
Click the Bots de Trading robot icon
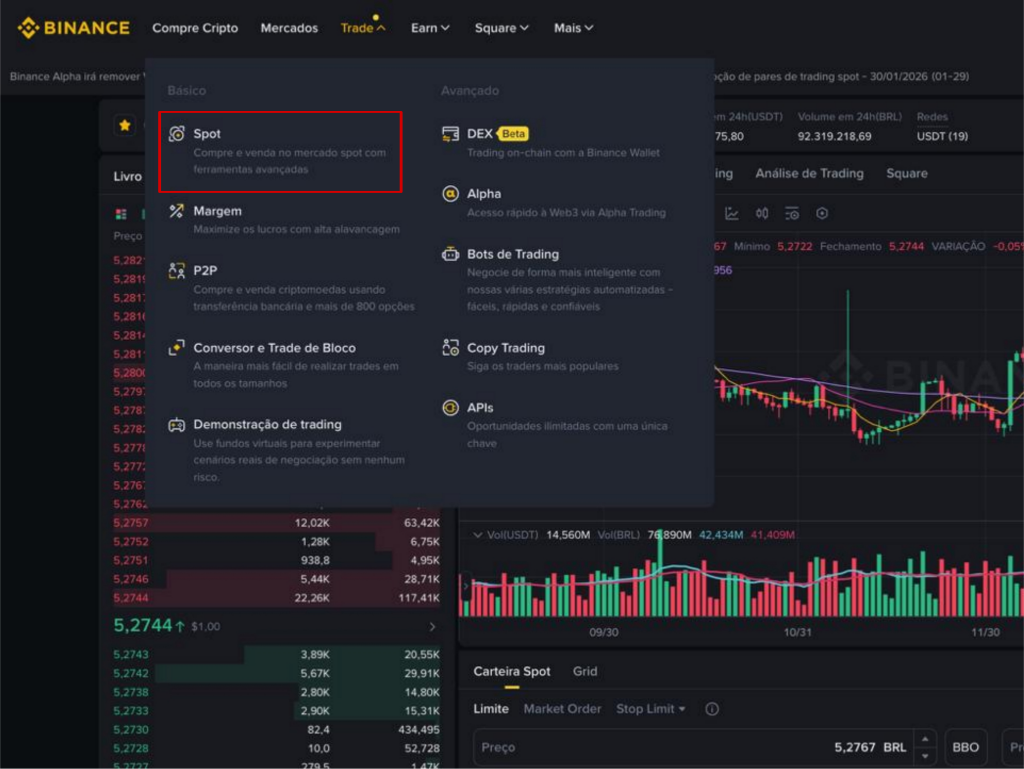tap(451, 254)
